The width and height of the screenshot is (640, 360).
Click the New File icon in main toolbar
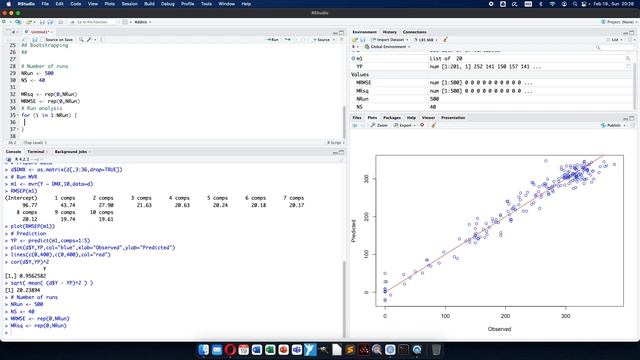[x=5, y=22]
